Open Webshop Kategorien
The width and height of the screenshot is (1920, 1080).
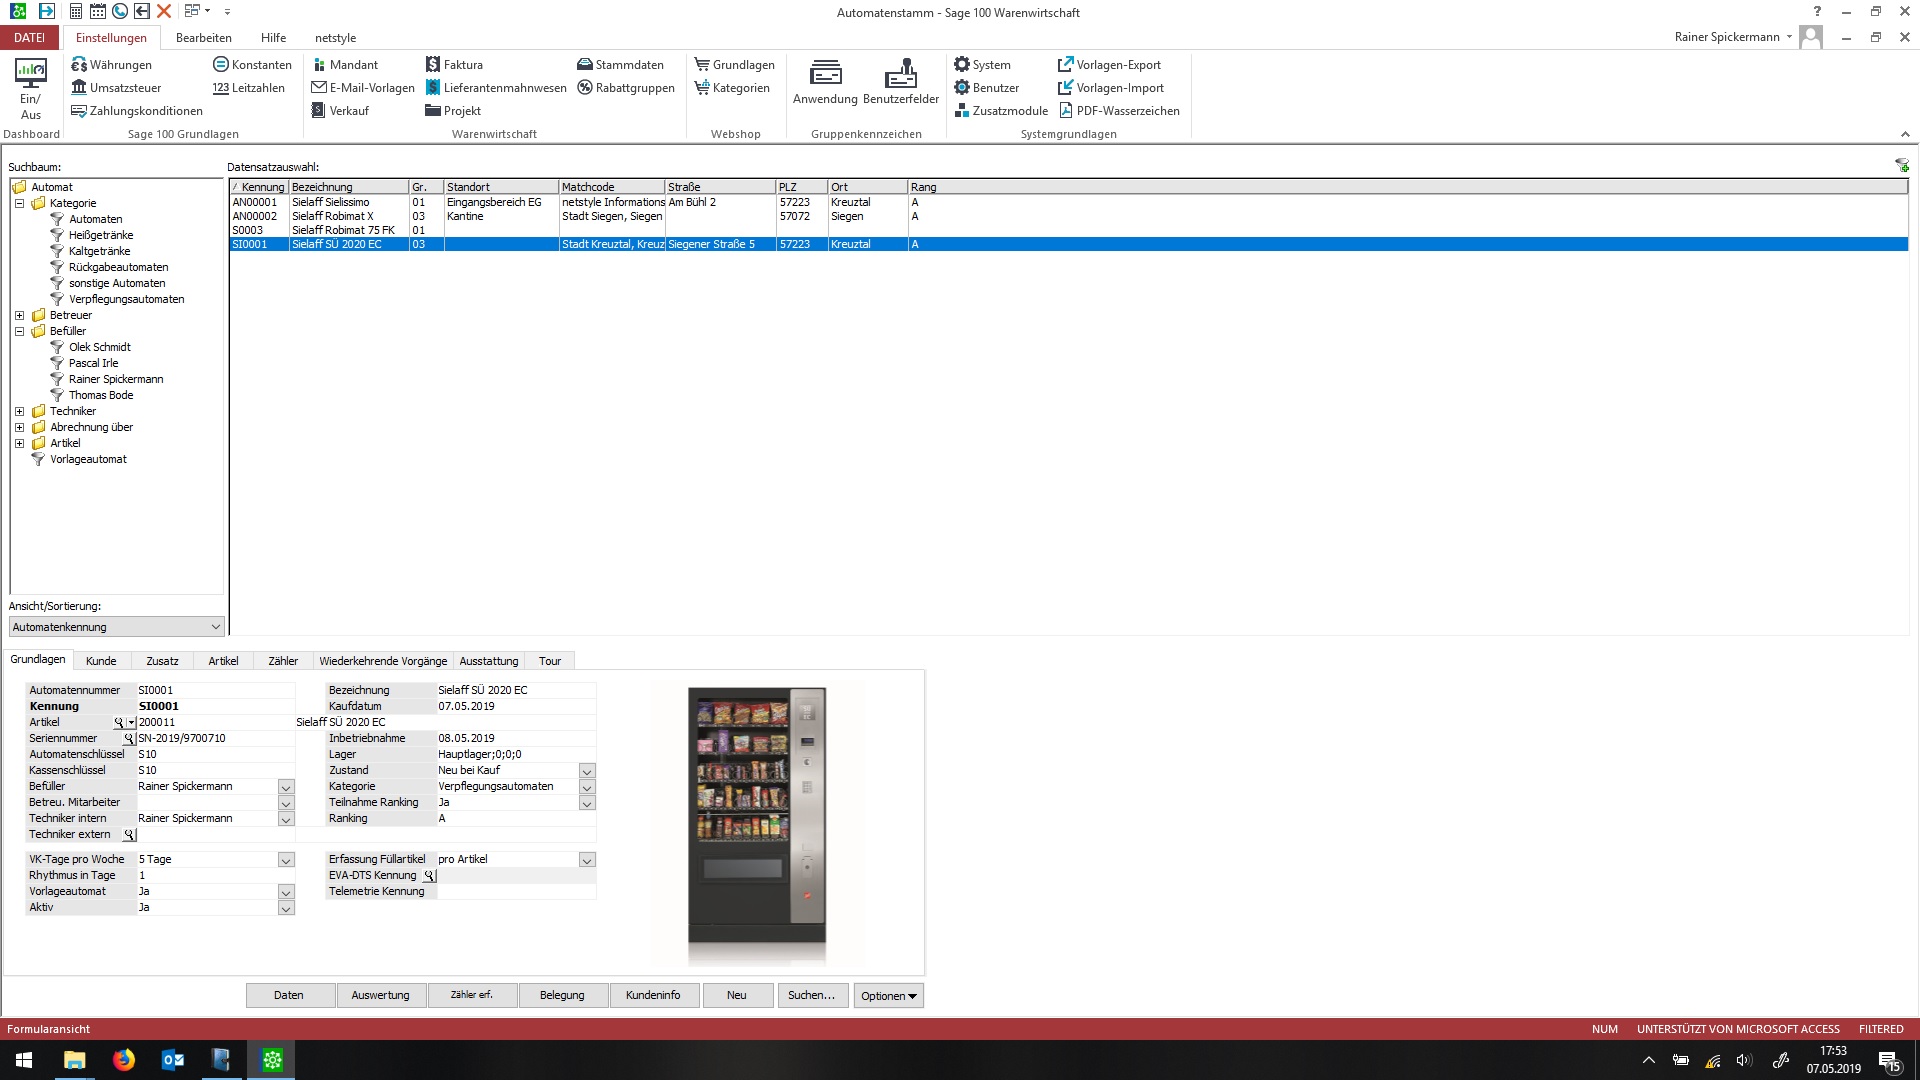click(733, 88)
